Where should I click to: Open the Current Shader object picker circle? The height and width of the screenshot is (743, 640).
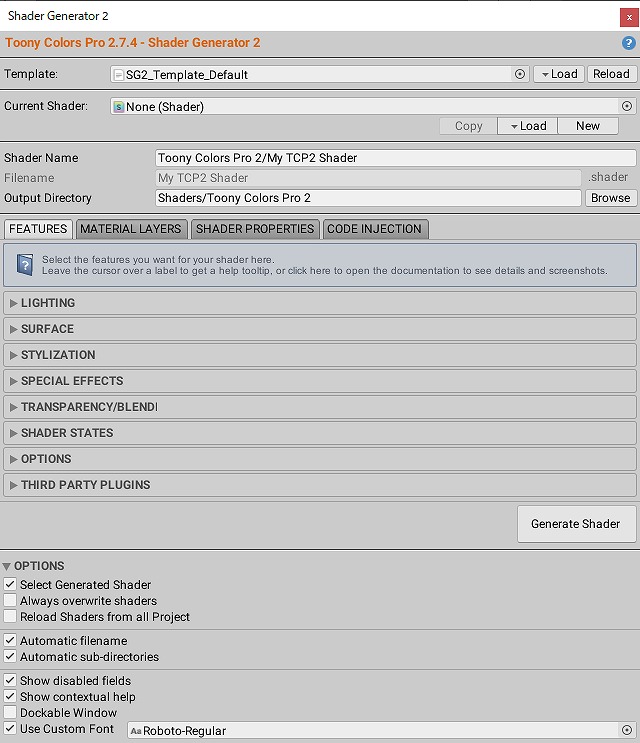pyautogui.click(x=627, y=106)
